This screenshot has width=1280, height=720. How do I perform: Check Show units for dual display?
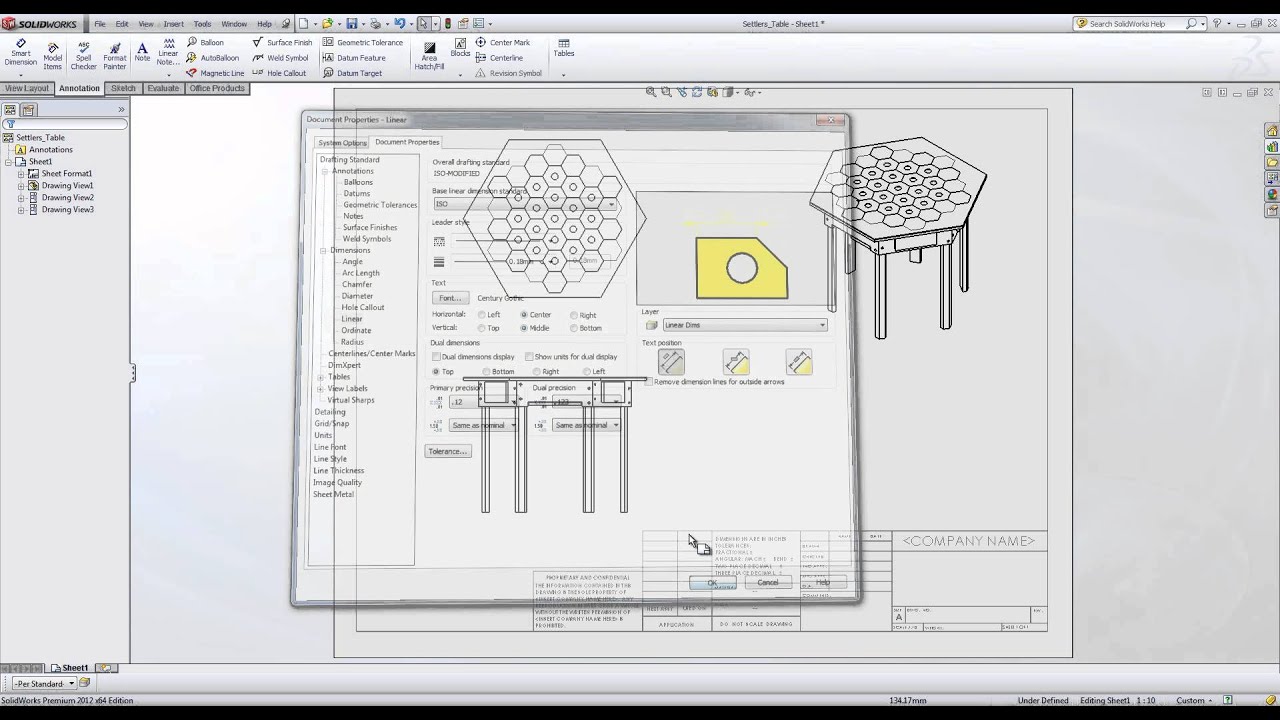pyautogui.click(x=529, y=357)
